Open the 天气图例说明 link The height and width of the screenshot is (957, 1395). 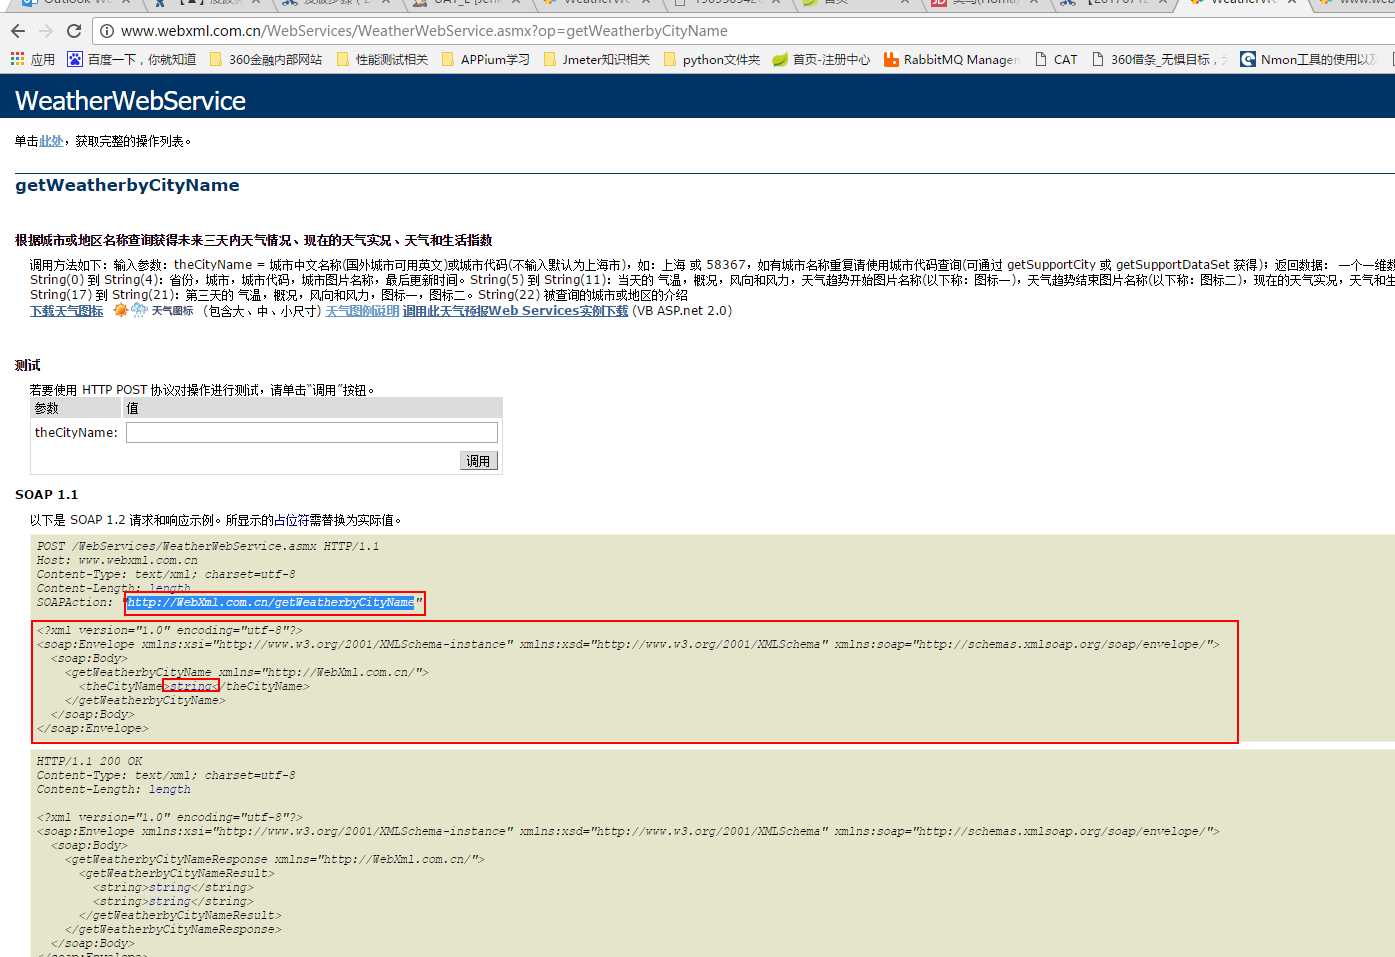pyautogui.click(x=362, y=311)
